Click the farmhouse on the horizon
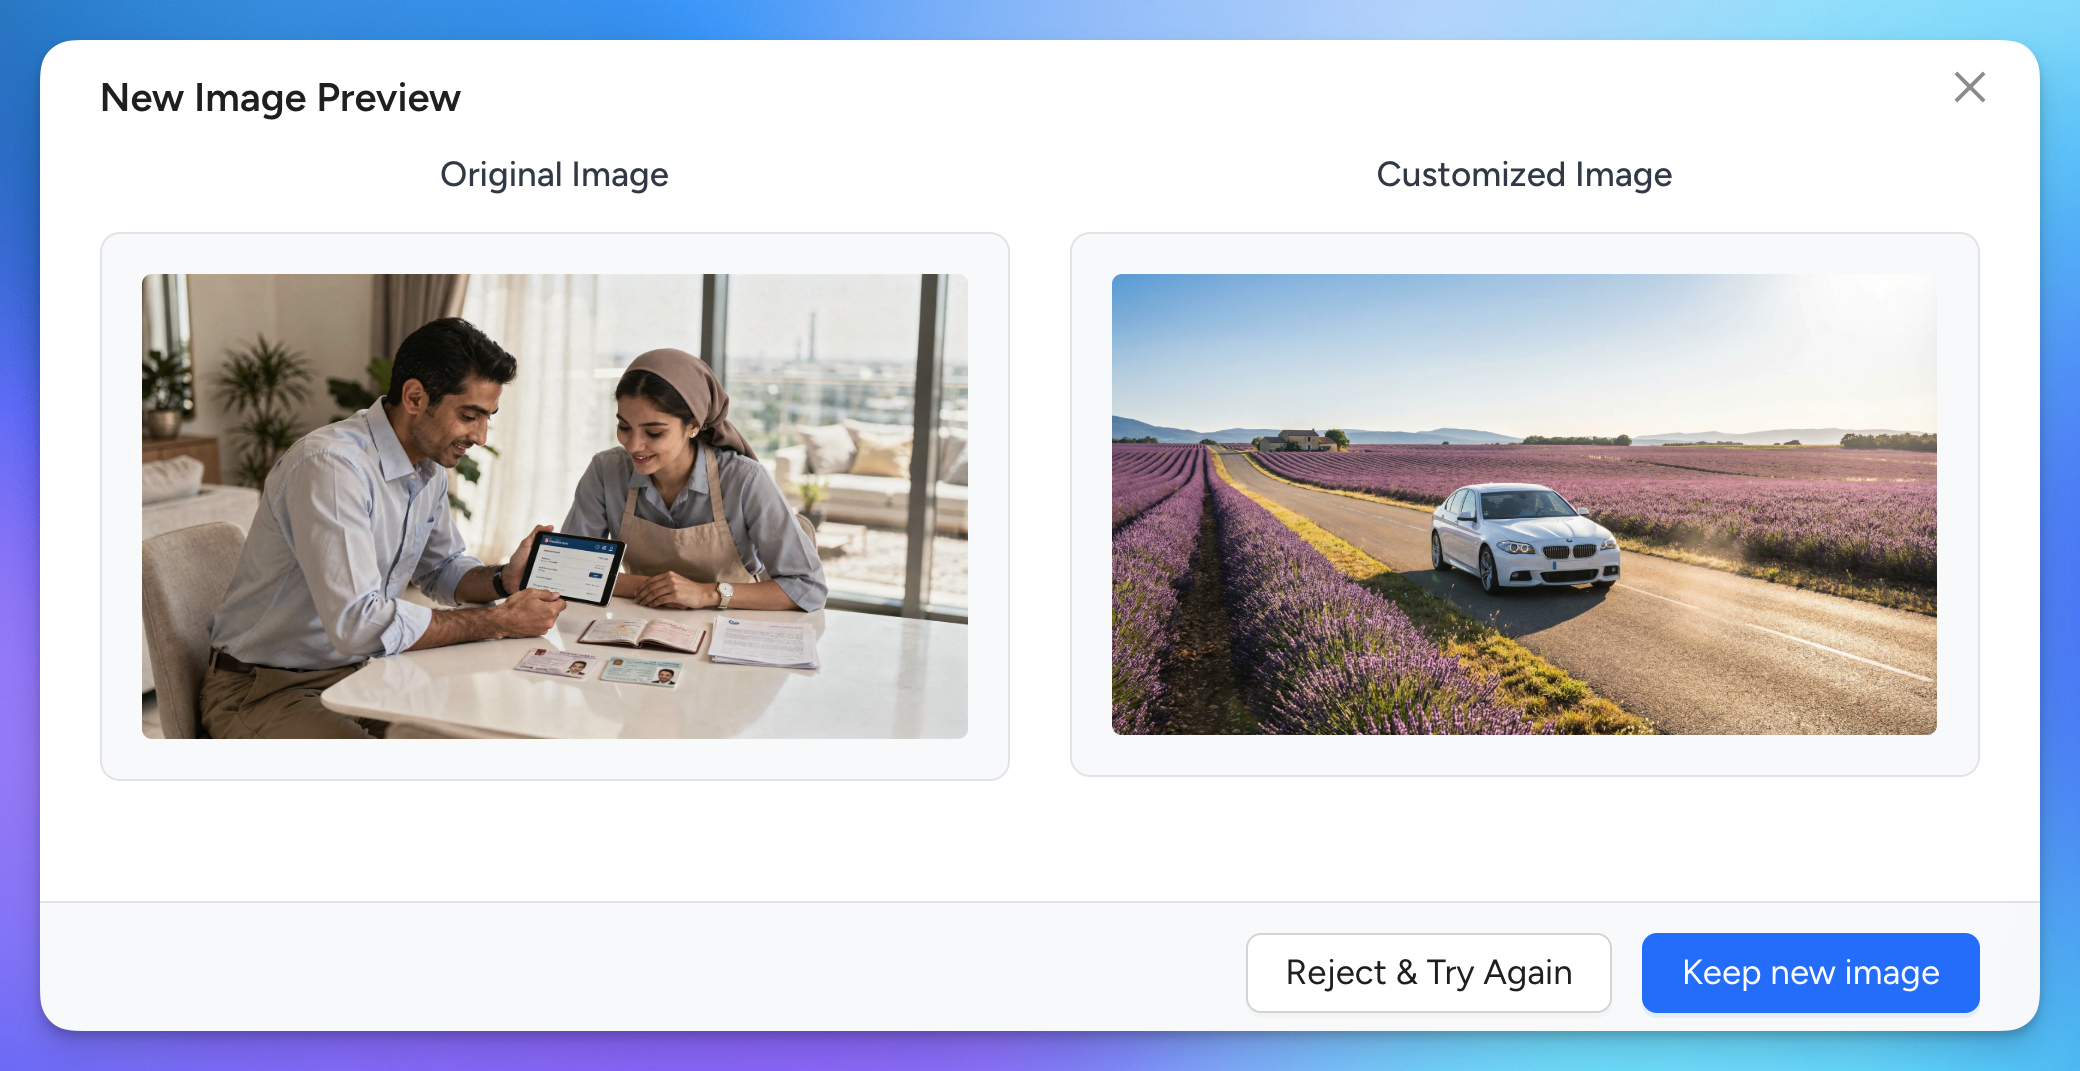Viewport: 2080px width, 1071px height. [x=1298, y=439]
